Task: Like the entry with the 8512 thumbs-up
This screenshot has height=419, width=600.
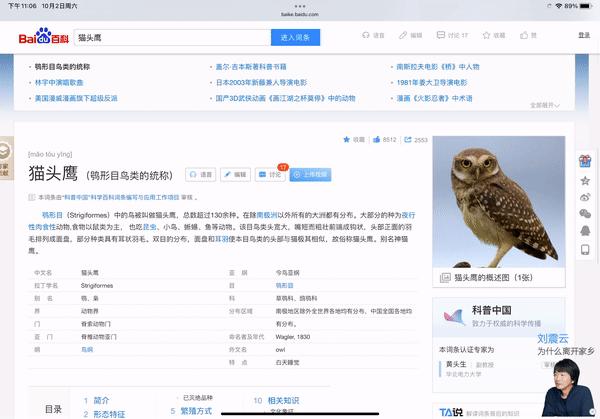Action: click(x=385, y=140)
